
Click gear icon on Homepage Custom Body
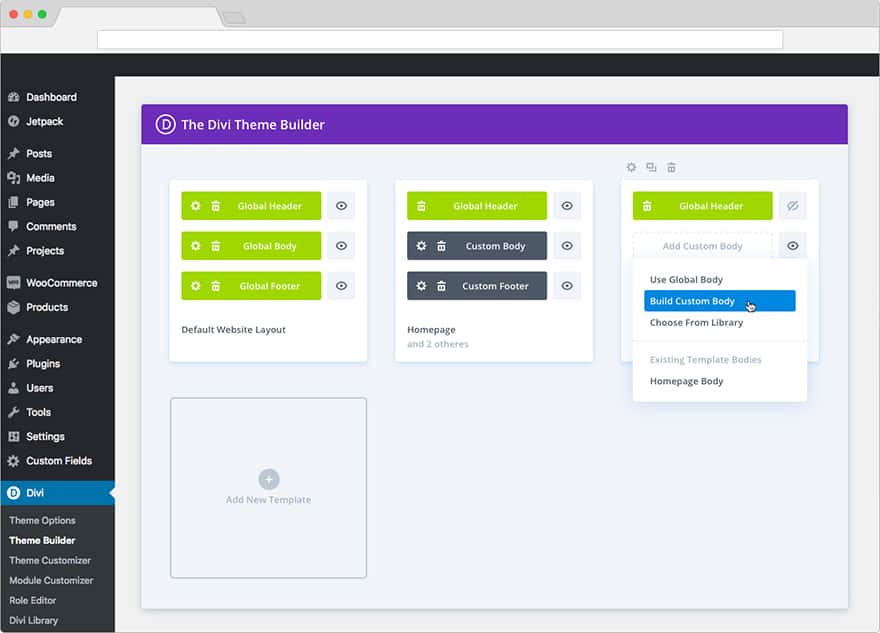[422, 246]
